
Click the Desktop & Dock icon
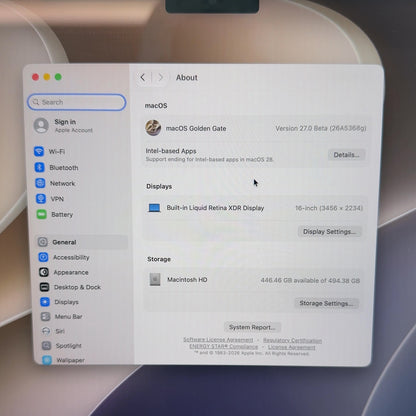[44, 287]
